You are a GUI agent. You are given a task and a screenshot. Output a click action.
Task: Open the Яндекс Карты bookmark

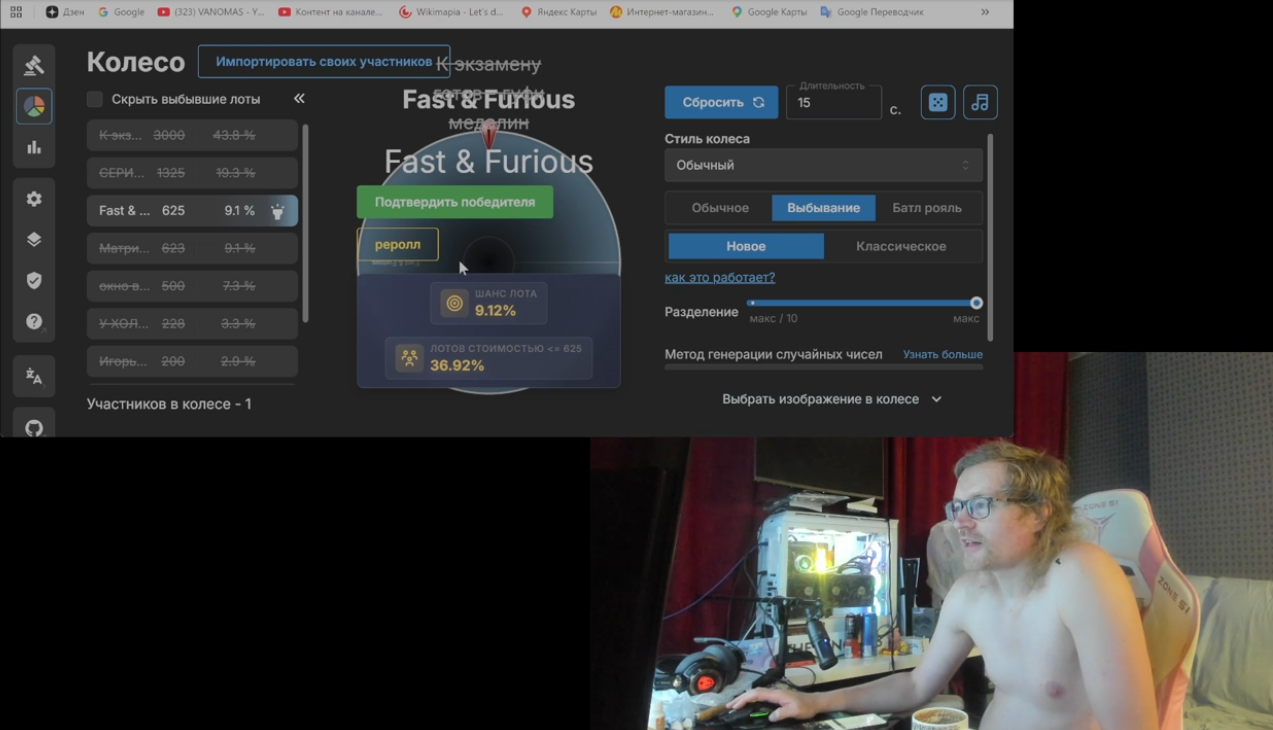click(x=560, y=12)
